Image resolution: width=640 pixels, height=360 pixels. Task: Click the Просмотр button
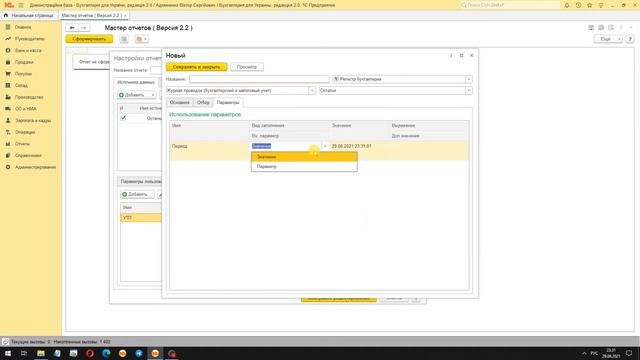click(x=247, y=67)
